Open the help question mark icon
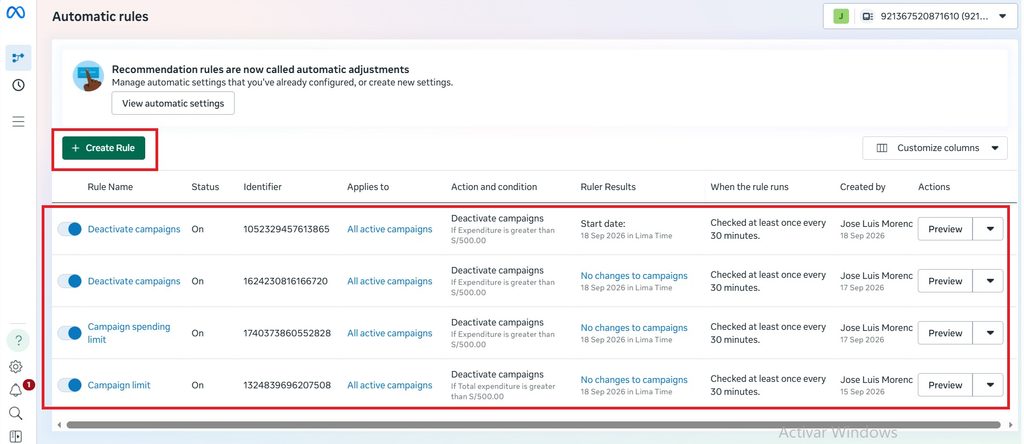Image resolution: width=1024 pixels, height=444 pixels. coord(18,340)
